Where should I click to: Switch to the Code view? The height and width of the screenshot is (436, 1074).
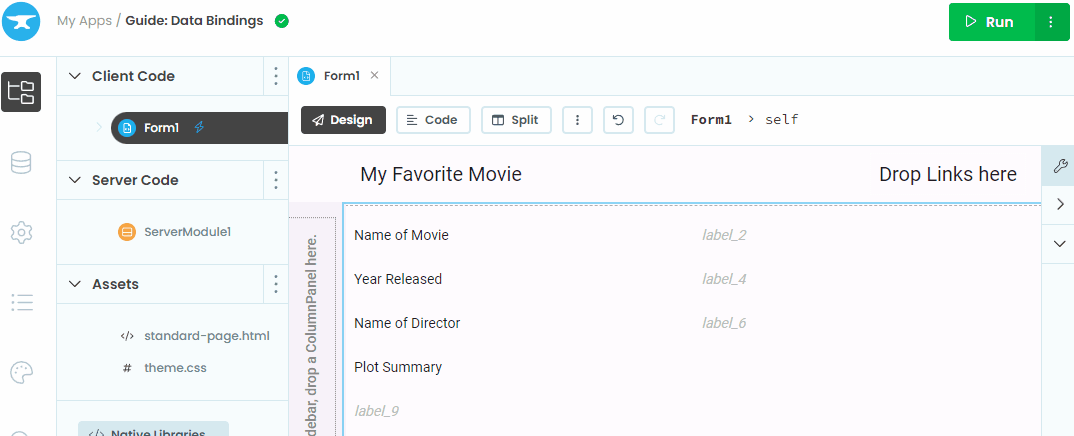pyautogui.click(x=434, y=120)
